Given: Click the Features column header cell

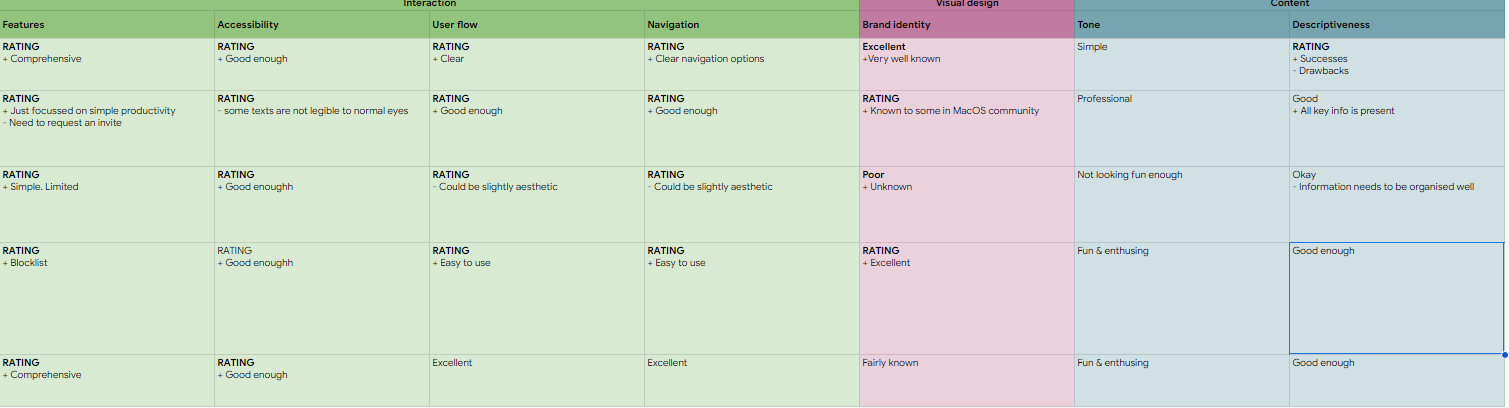Looking at the screenshot, I should 107,24.
